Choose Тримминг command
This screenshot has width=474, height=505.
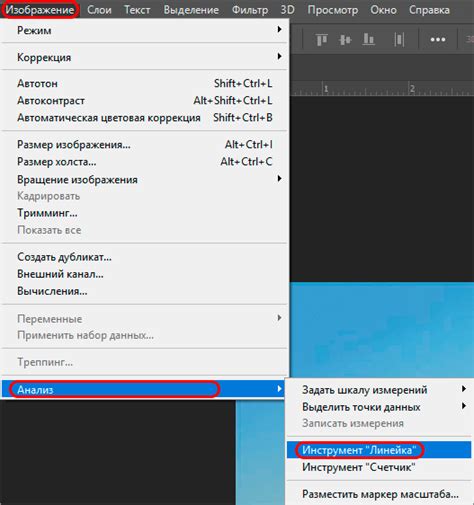point(144,213)
